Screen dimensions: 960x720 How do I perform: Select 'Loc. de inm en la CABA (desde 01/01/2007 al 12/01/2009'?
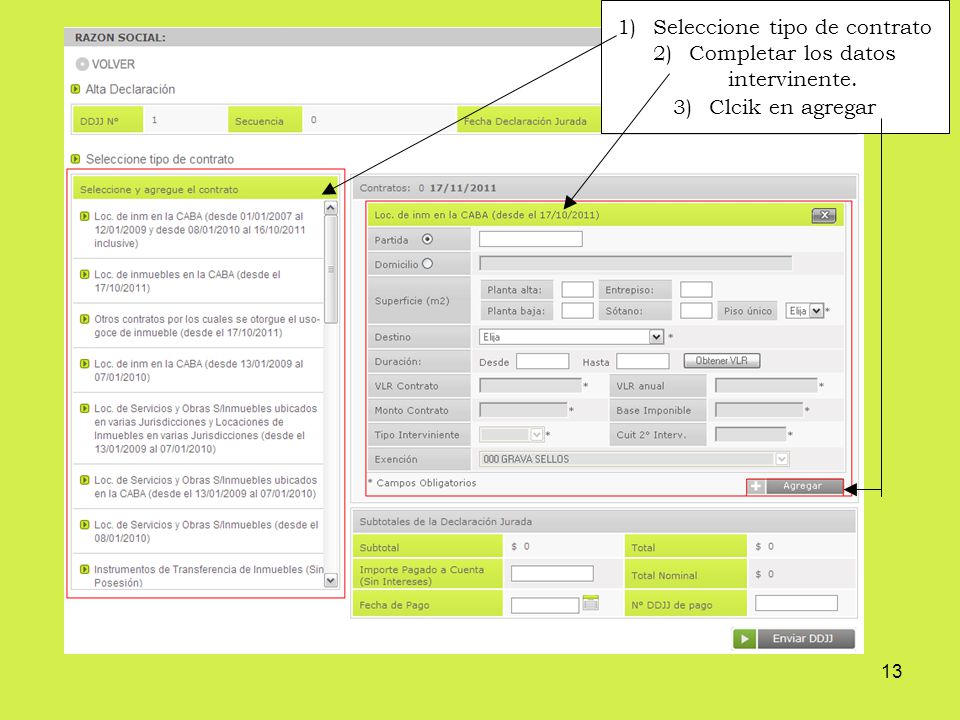(x=200, y=230)
